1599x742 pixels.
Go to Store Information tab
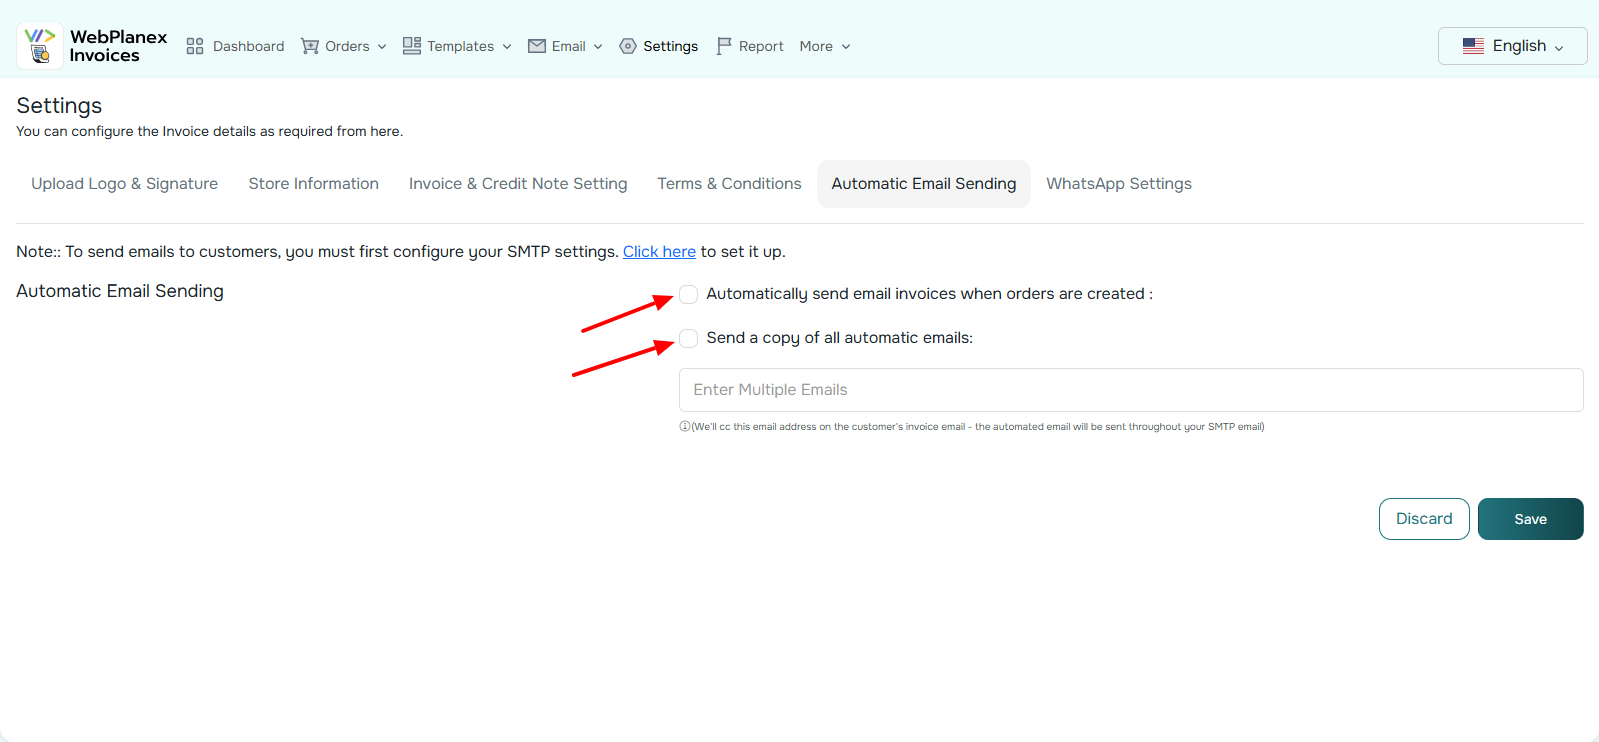tap(313, 184)
